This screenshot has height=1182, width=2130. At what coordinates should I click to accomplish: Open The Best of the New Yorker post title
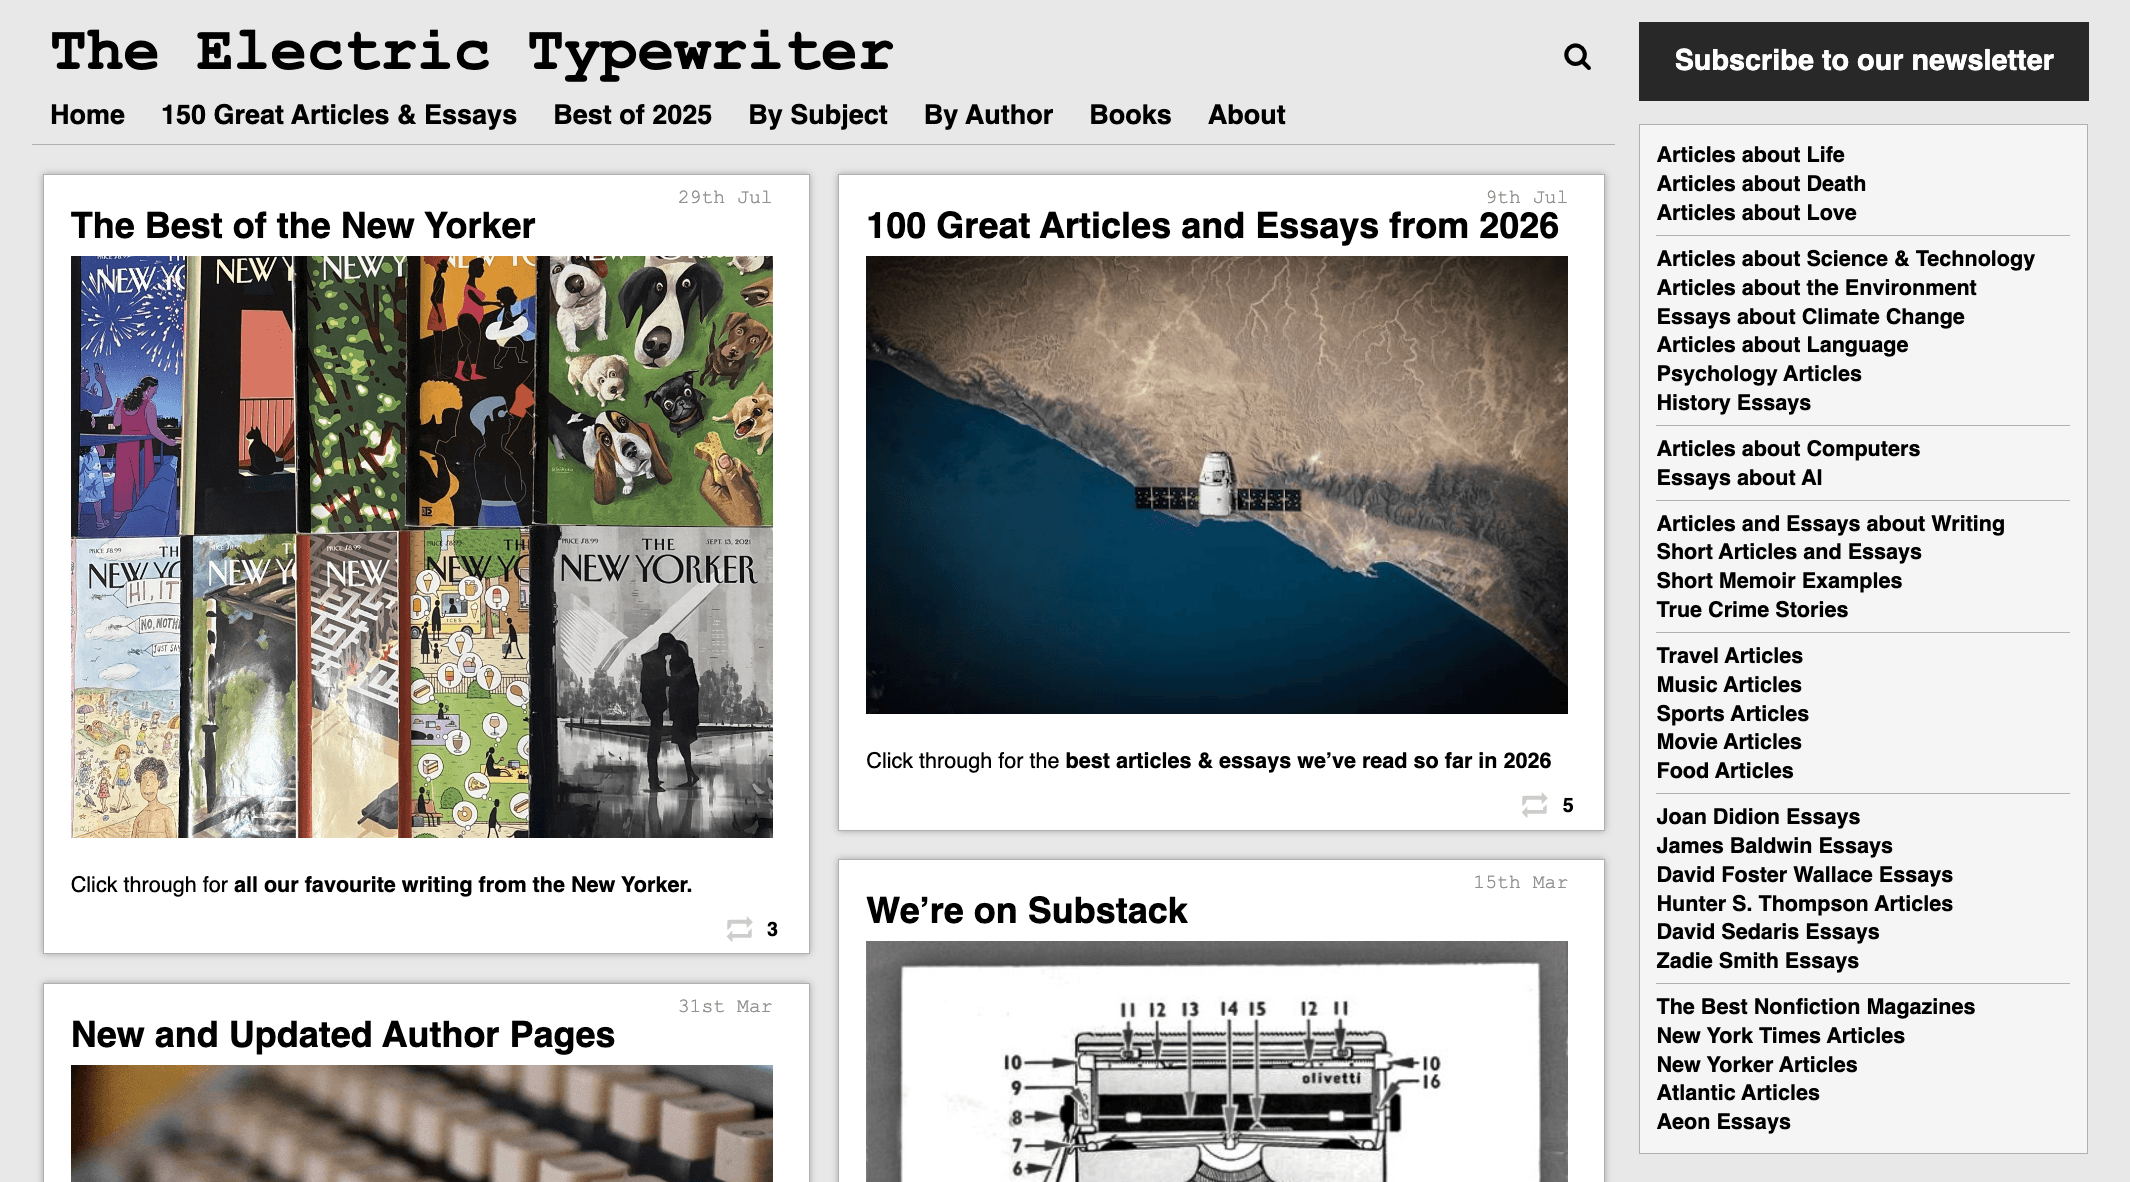click(x=303, y=226)
